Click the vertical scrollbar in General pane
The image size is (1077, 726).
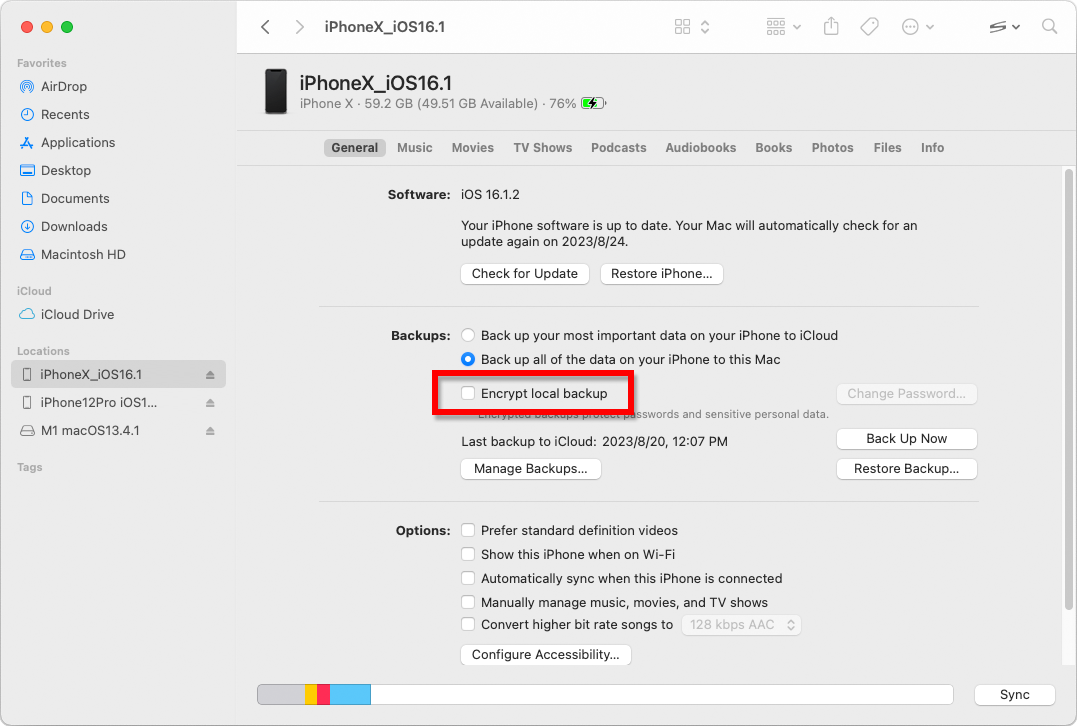(1068, 389)
